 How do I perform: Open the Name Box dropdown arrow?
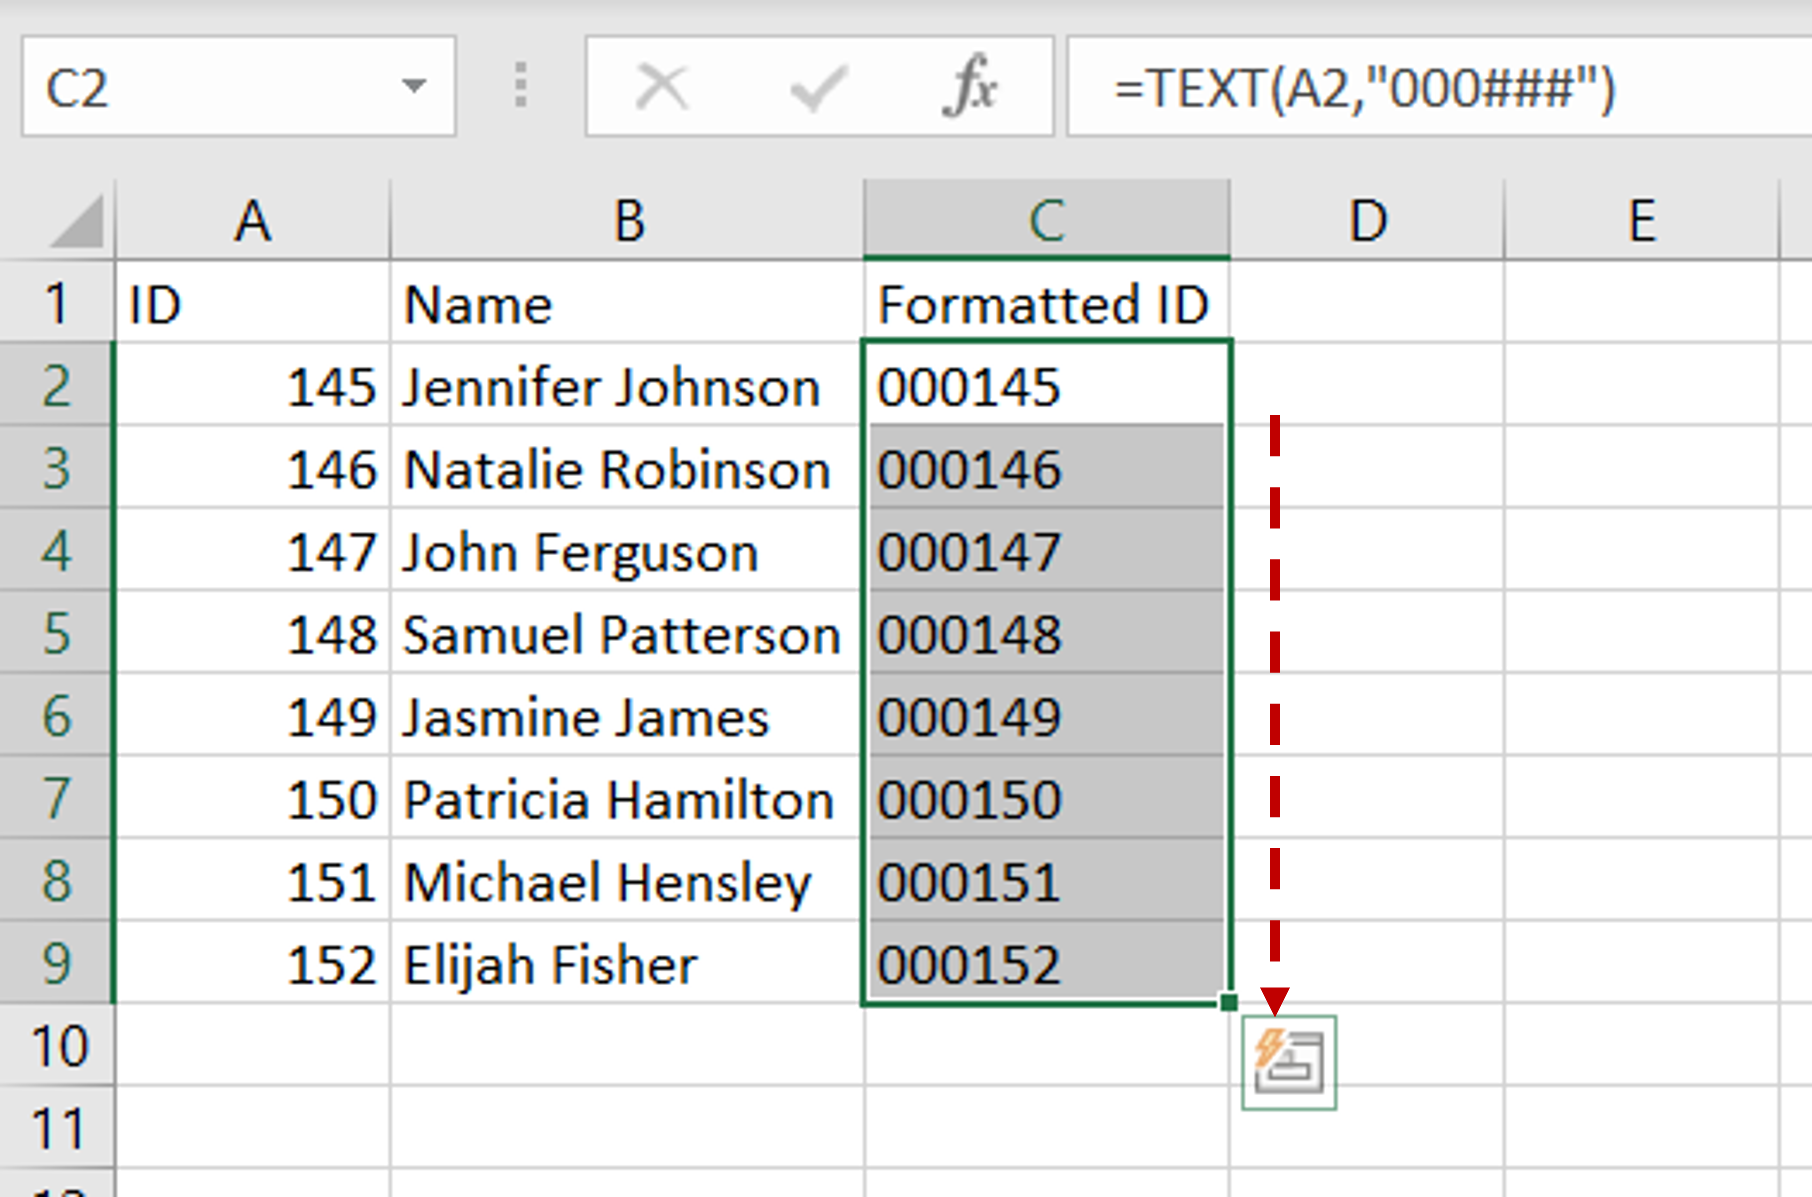click(414, 87)
